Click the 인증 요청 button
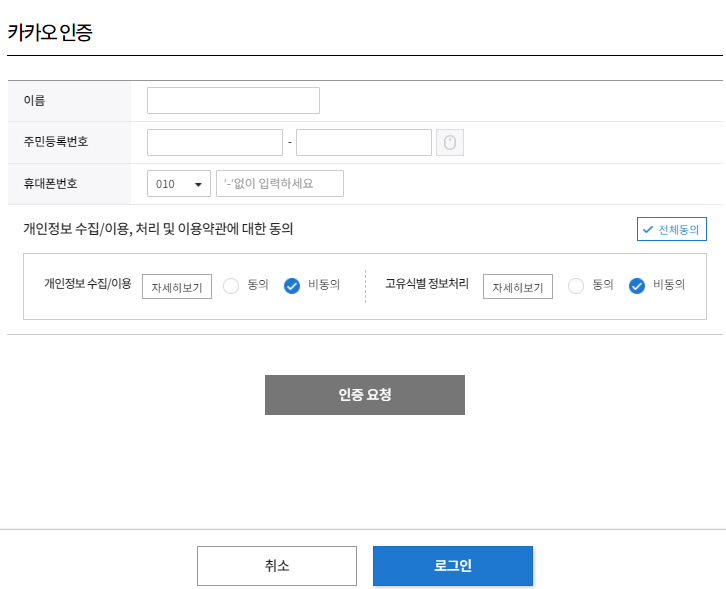The height and width of the screenshot is (589, 726). [365, 395]
